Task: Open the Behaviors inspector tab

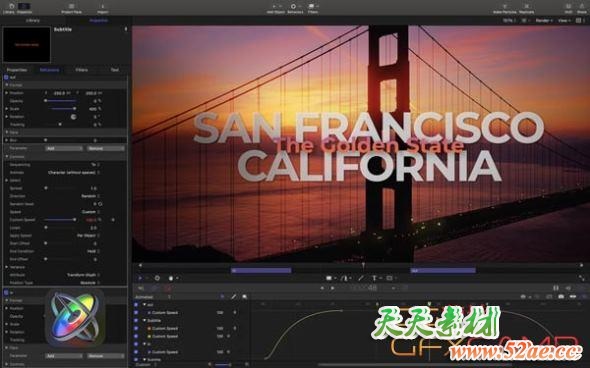Action: coord(49,70)
